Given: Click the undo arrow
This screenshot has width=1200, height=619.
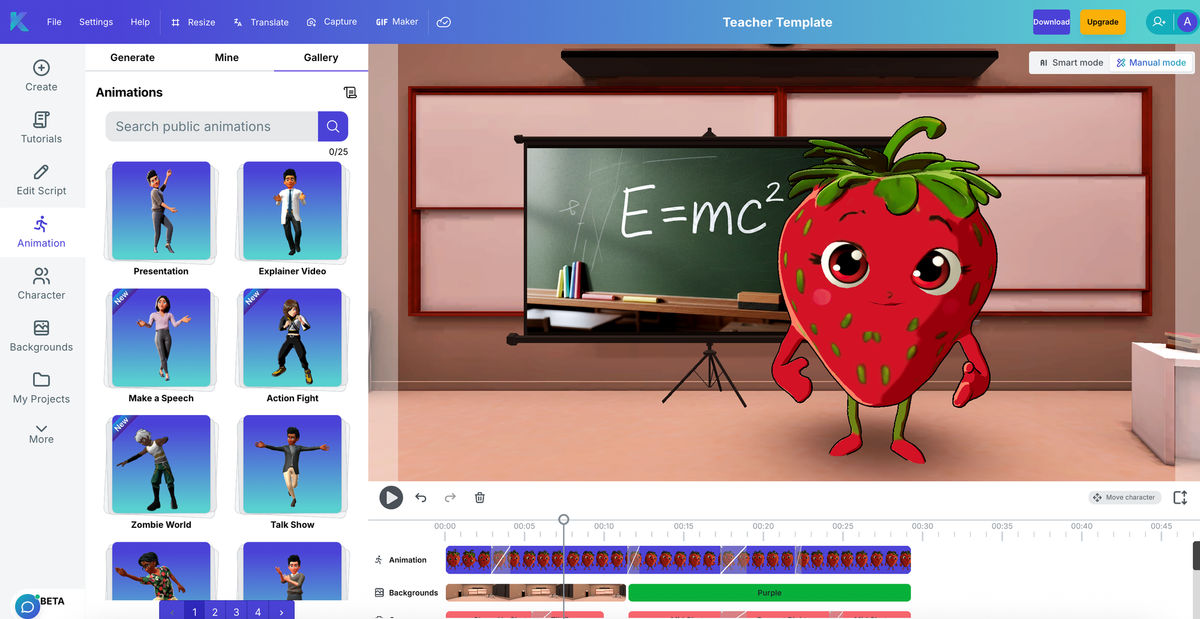Looking at the screenshot, I should coord(421,497).
